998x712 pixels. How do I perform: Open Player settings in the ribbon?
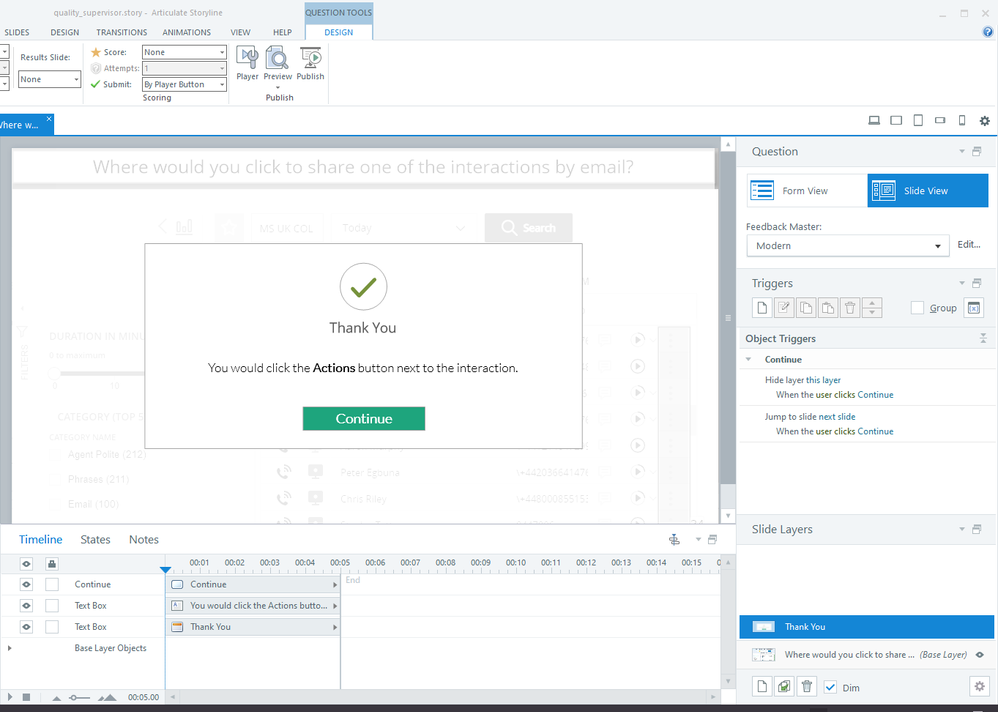(247, 62)
